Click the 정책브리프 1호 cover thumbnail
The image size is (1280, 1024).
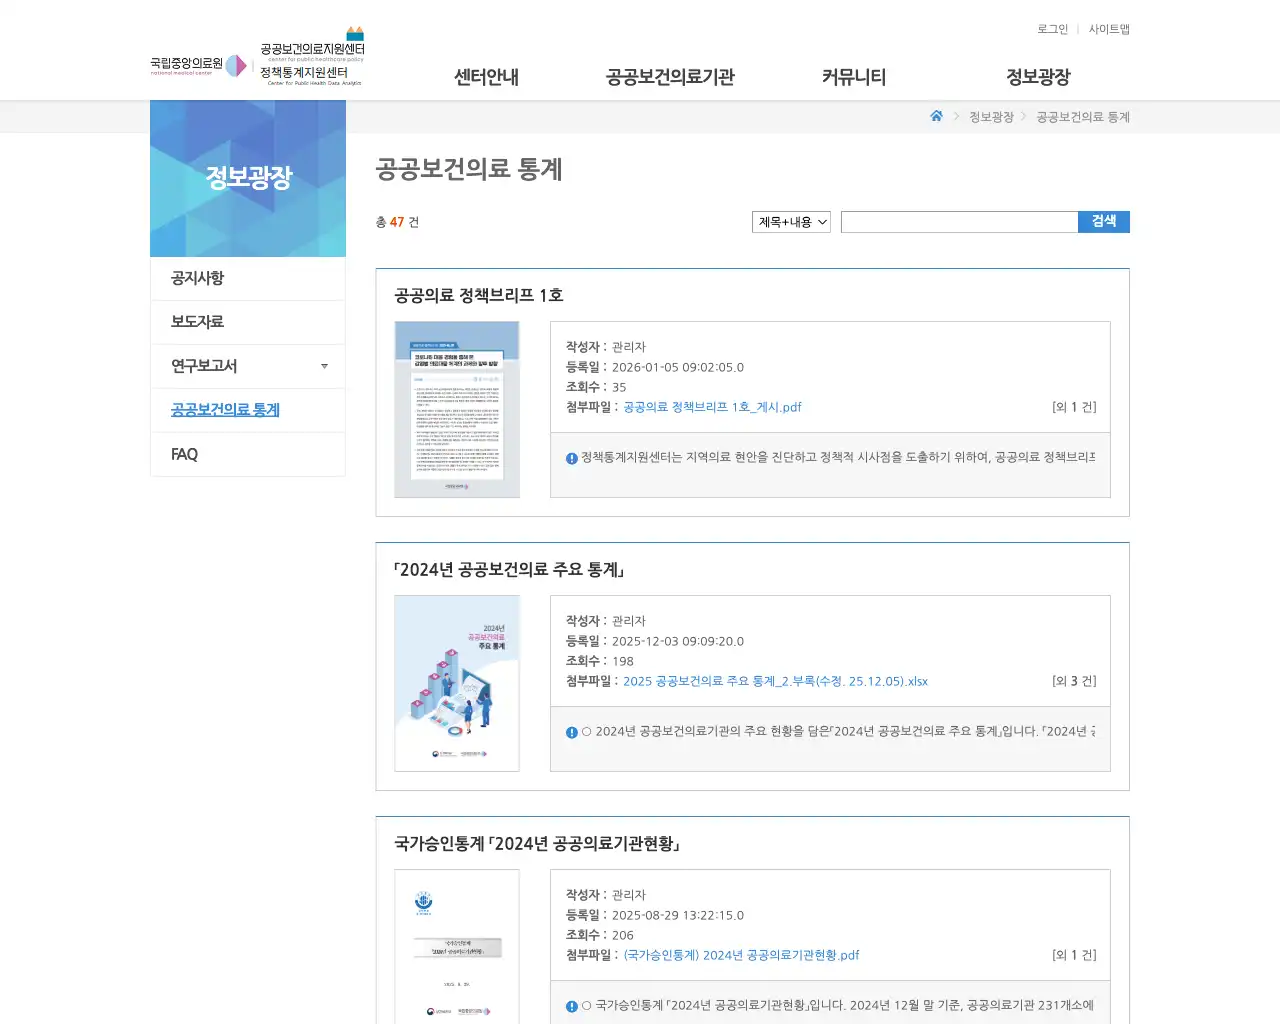tap(457, 409)
